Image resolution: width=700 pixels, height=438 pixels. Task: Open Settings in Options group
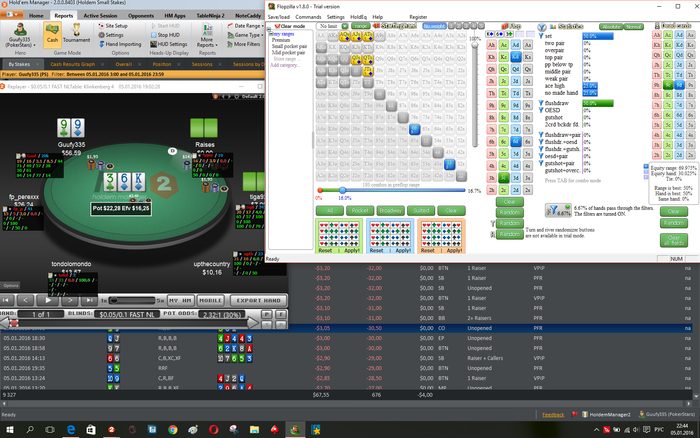click(x=111, y=35)
